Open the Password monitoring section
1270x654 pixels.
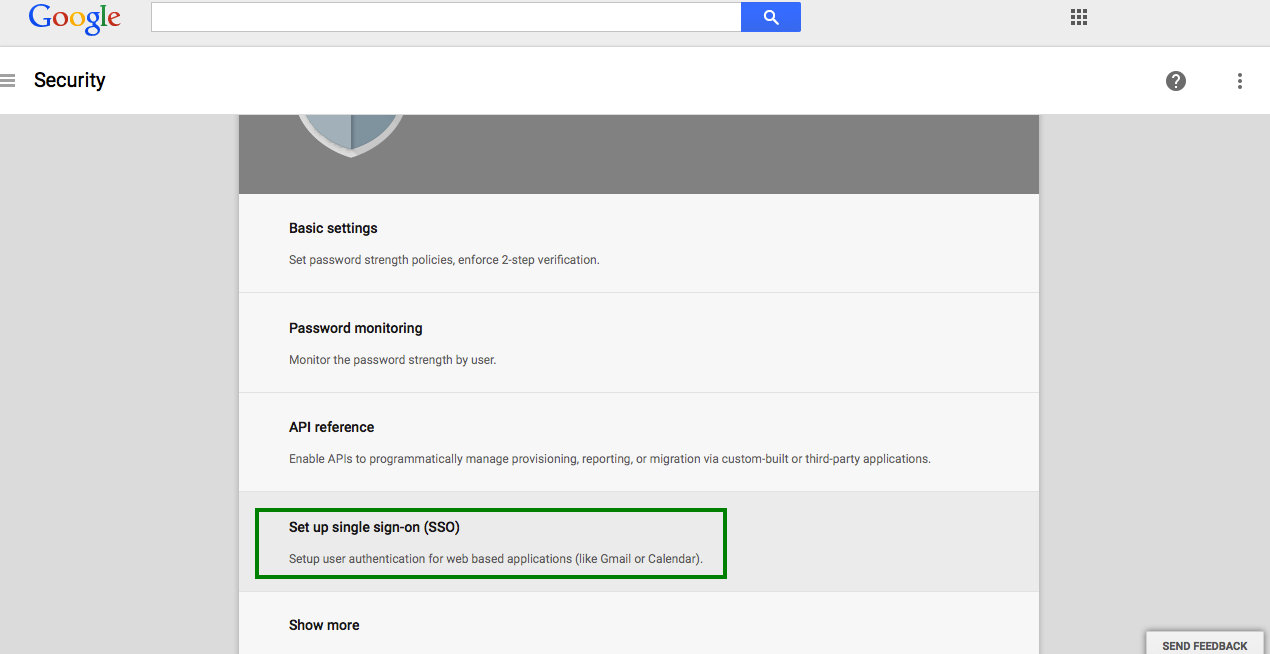355,328
